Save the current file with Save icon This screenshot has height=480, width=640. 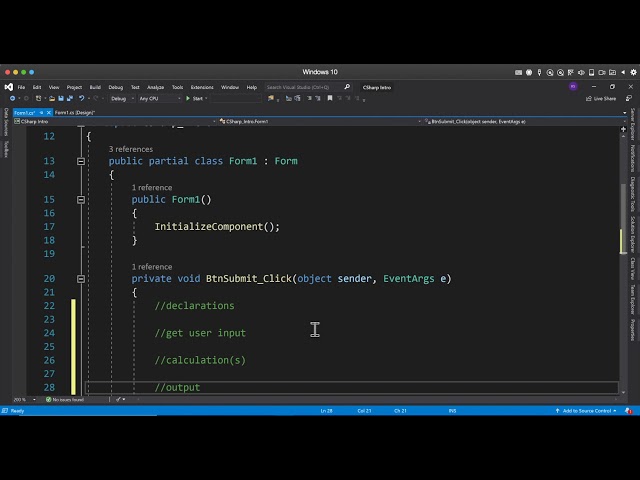61,98
